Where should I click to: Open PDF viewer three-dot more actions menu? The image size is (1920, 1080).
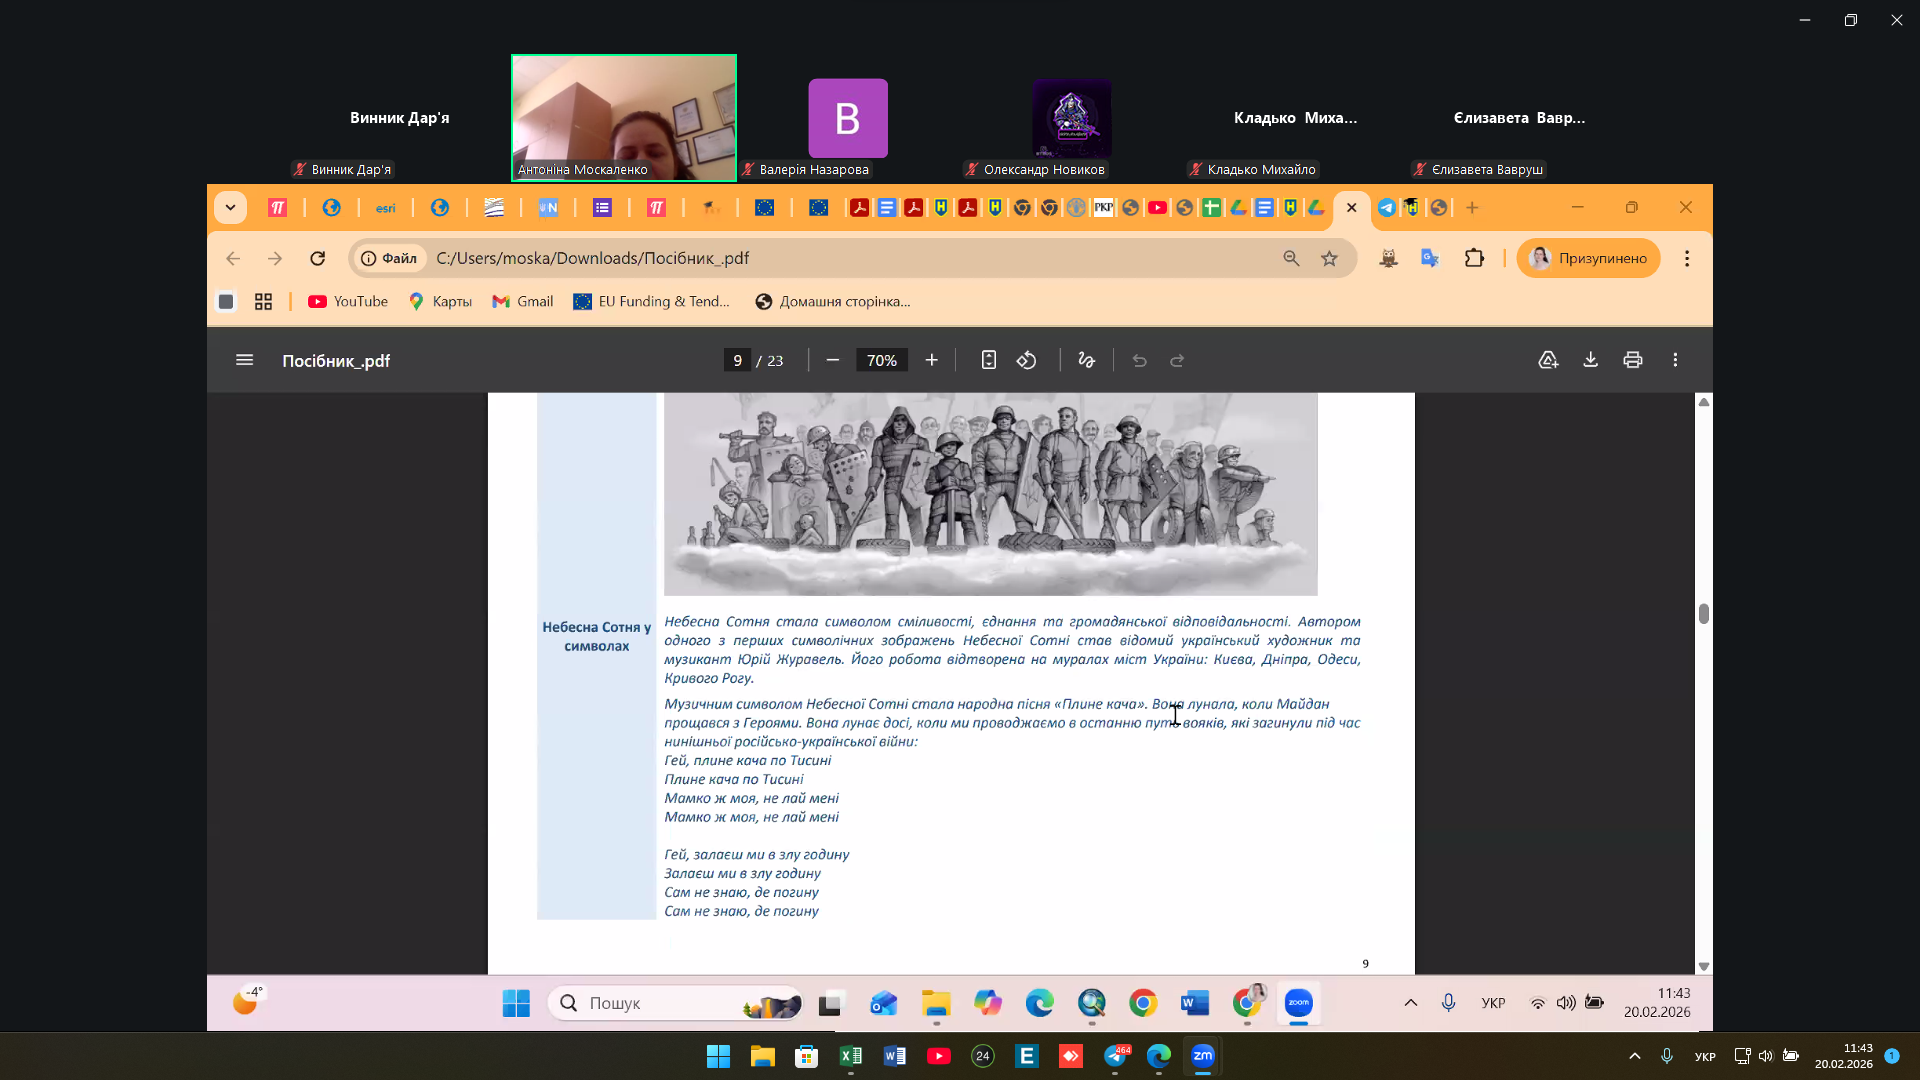1675,360
